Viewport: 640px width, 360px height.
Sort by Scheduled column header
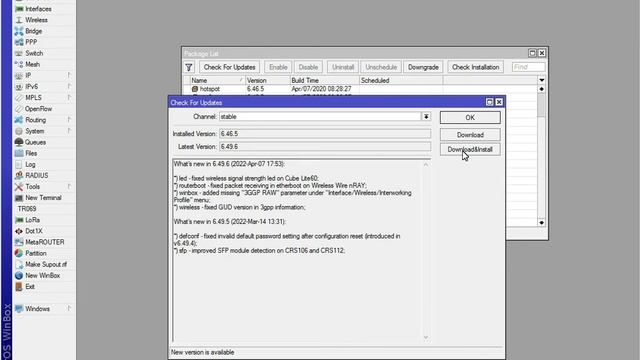401,80
